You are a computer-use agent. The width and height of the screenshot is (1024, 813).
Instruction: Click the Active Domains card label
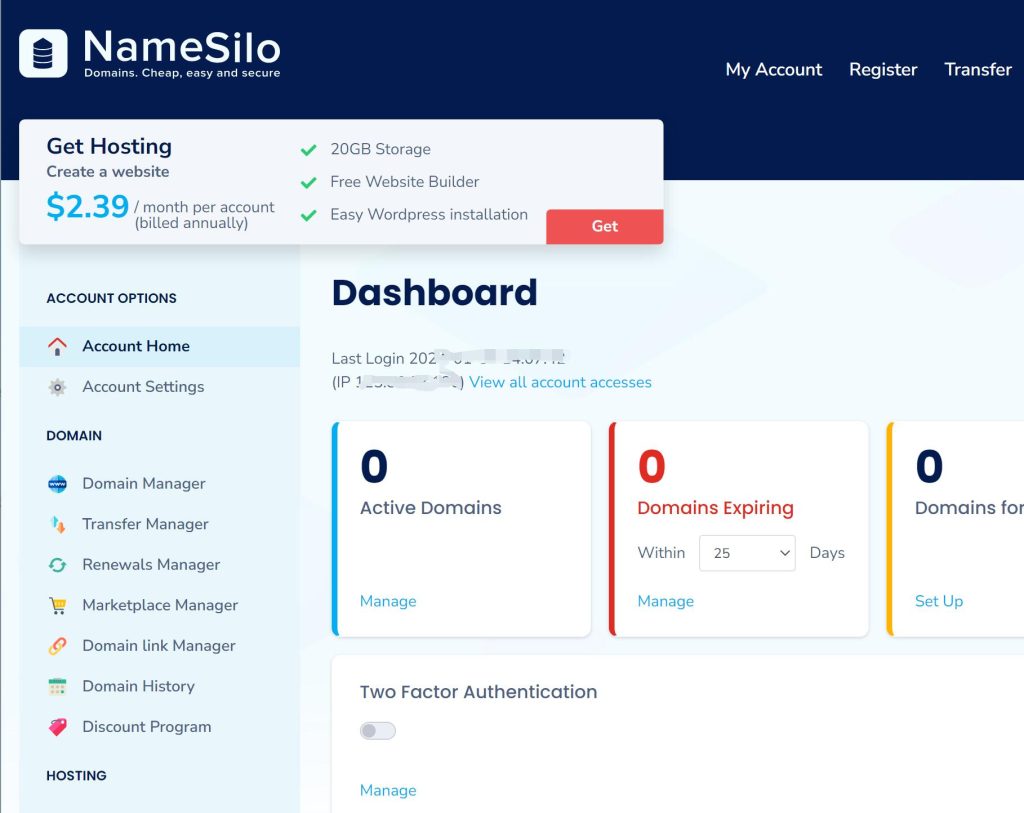[x=431, y=508]
